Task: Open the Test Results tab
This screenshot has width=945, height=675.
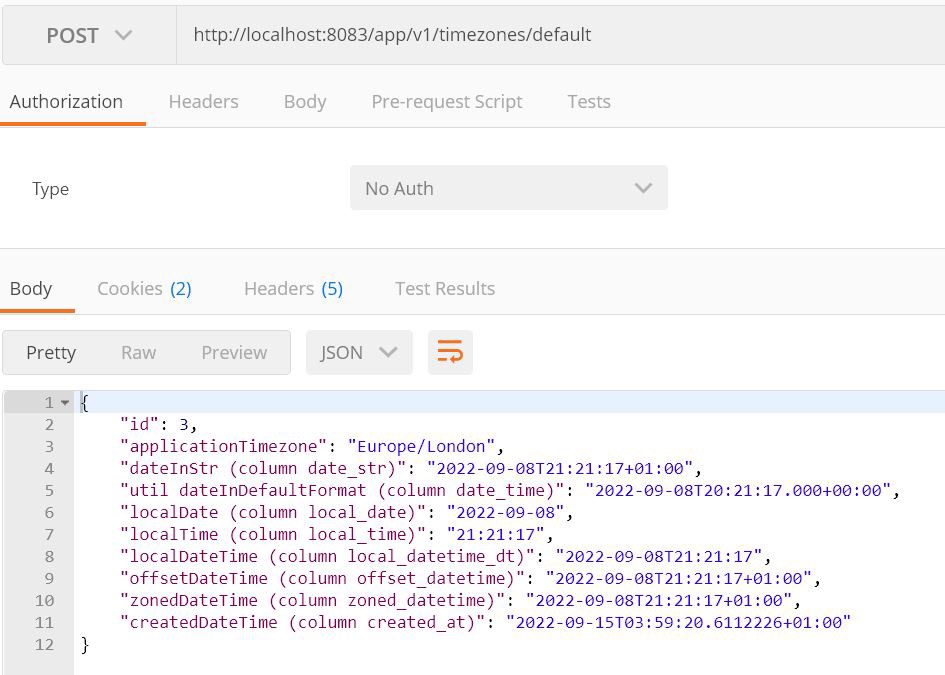Action: click(445, 289)
